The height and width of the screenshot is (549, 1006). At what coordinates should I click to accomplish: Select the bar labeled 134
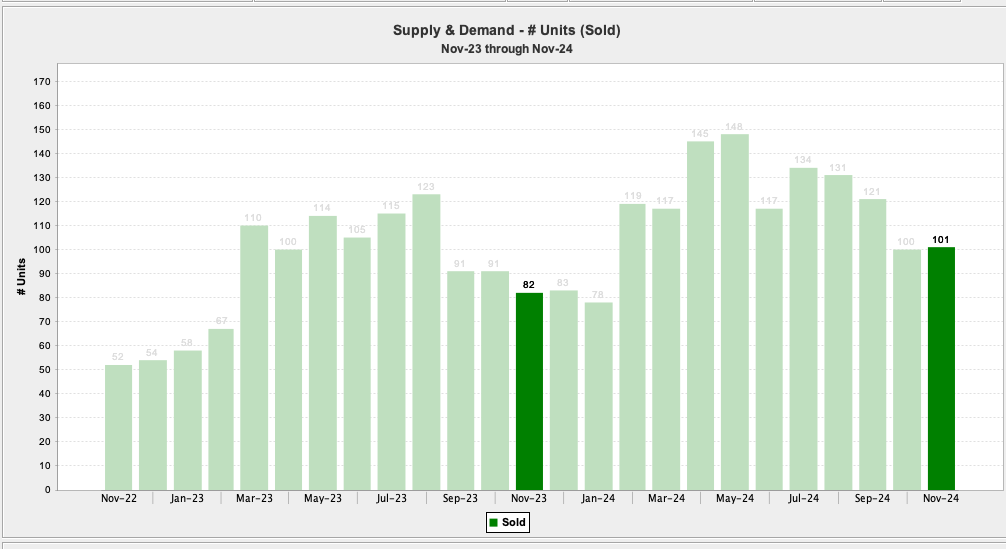pos(804,328)
